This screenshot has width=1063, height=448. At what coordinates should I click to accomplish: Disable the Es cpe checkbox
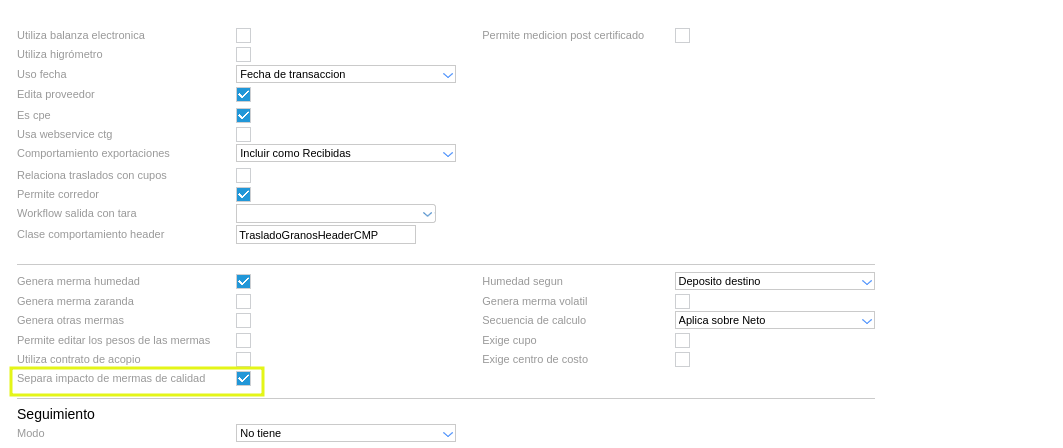pos(243,115)
